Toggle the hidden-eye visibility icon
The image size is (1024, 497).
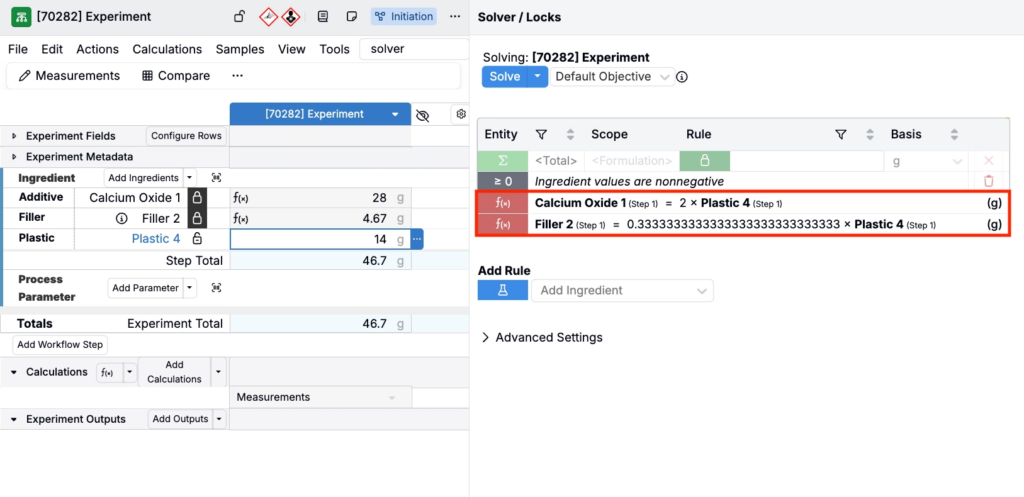pos(423,115)
